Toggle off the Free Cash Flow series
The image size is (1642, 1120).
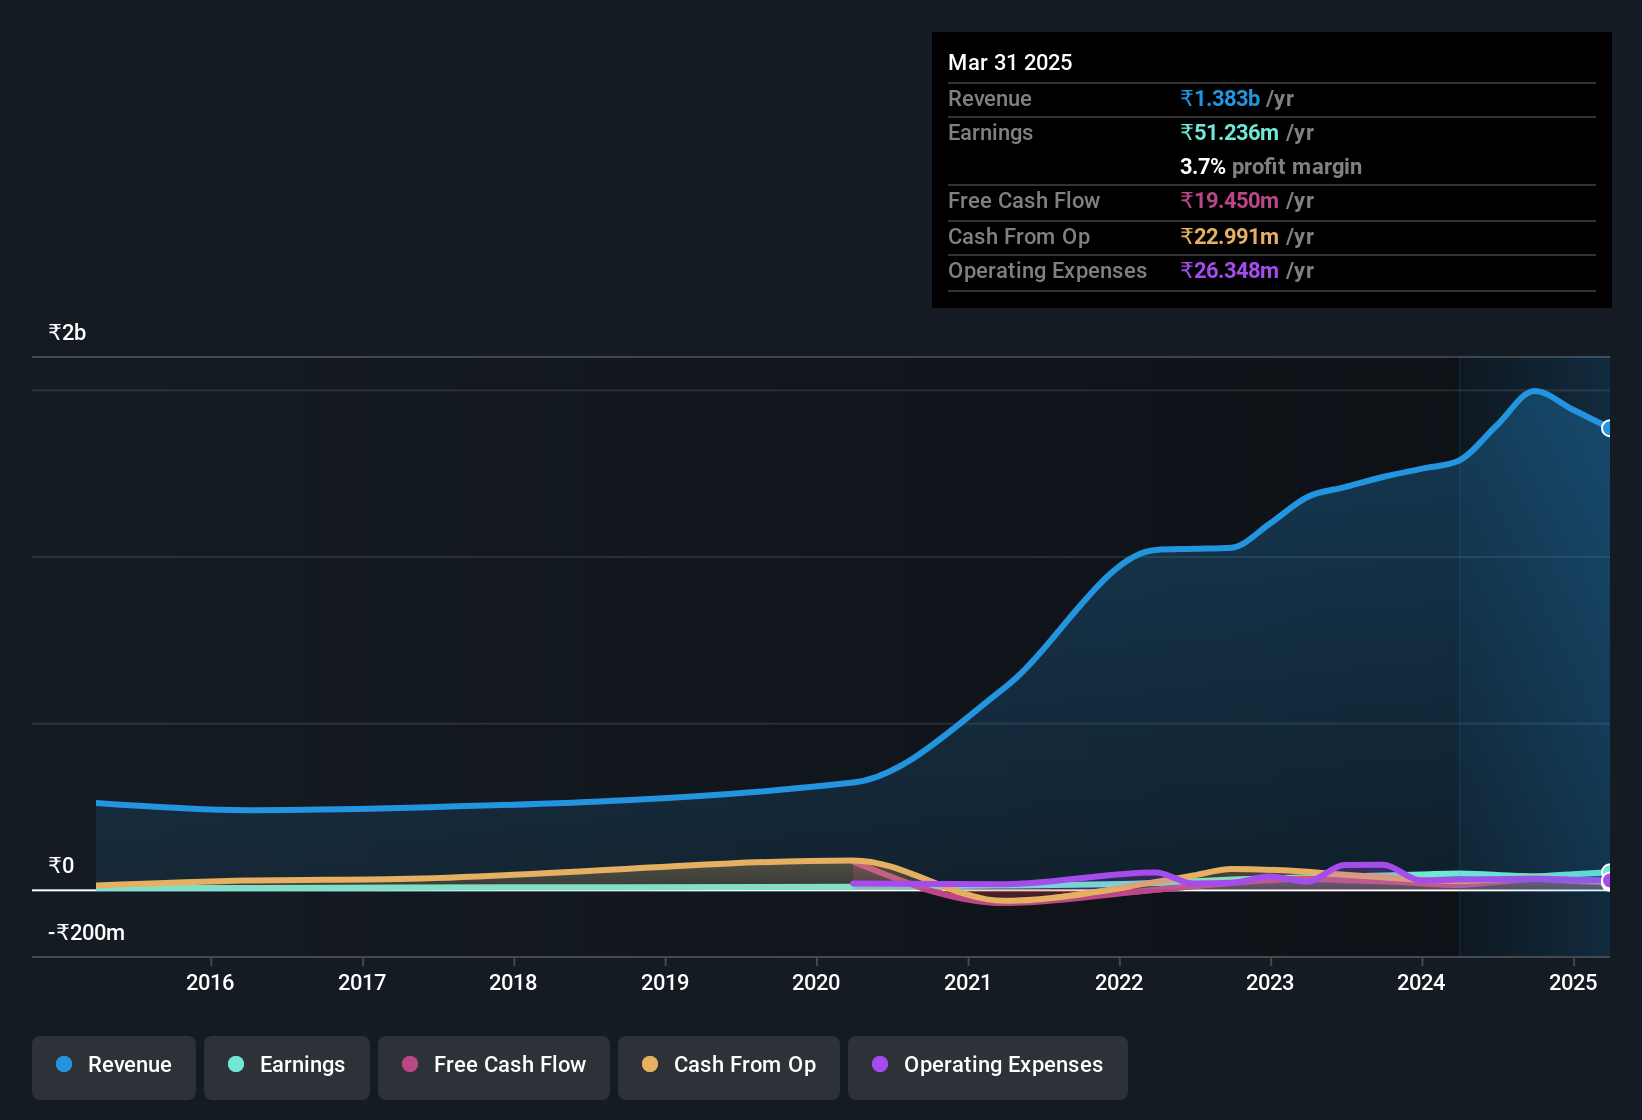pos(493,1065)
